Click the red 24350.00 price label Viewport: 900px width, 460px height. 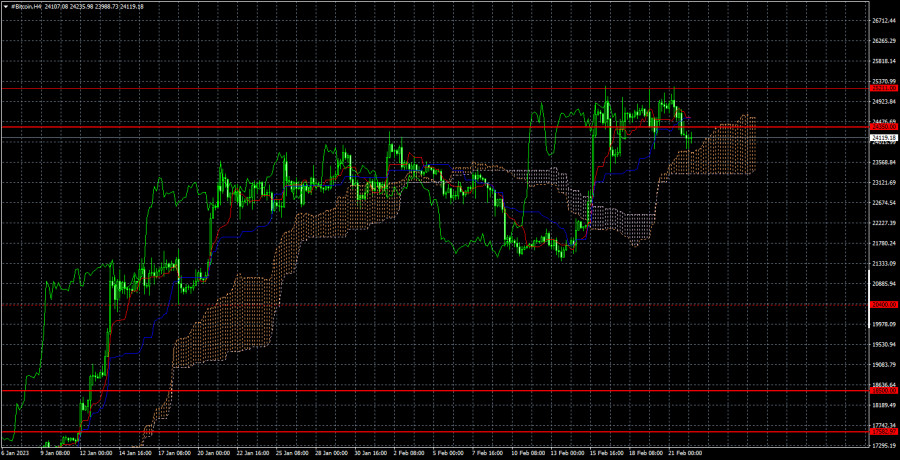pyautogui.click(x=884, y=126)
